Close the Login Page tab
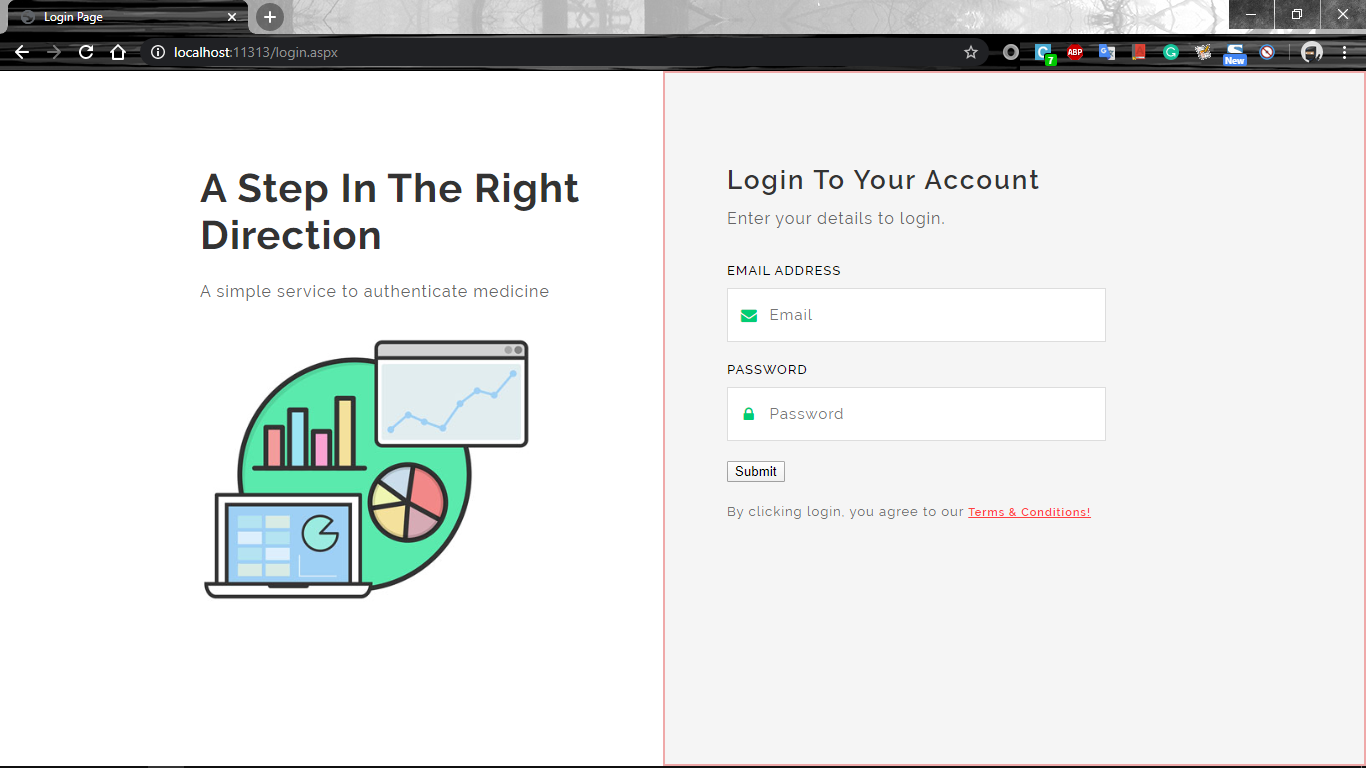 pos(232,17)
